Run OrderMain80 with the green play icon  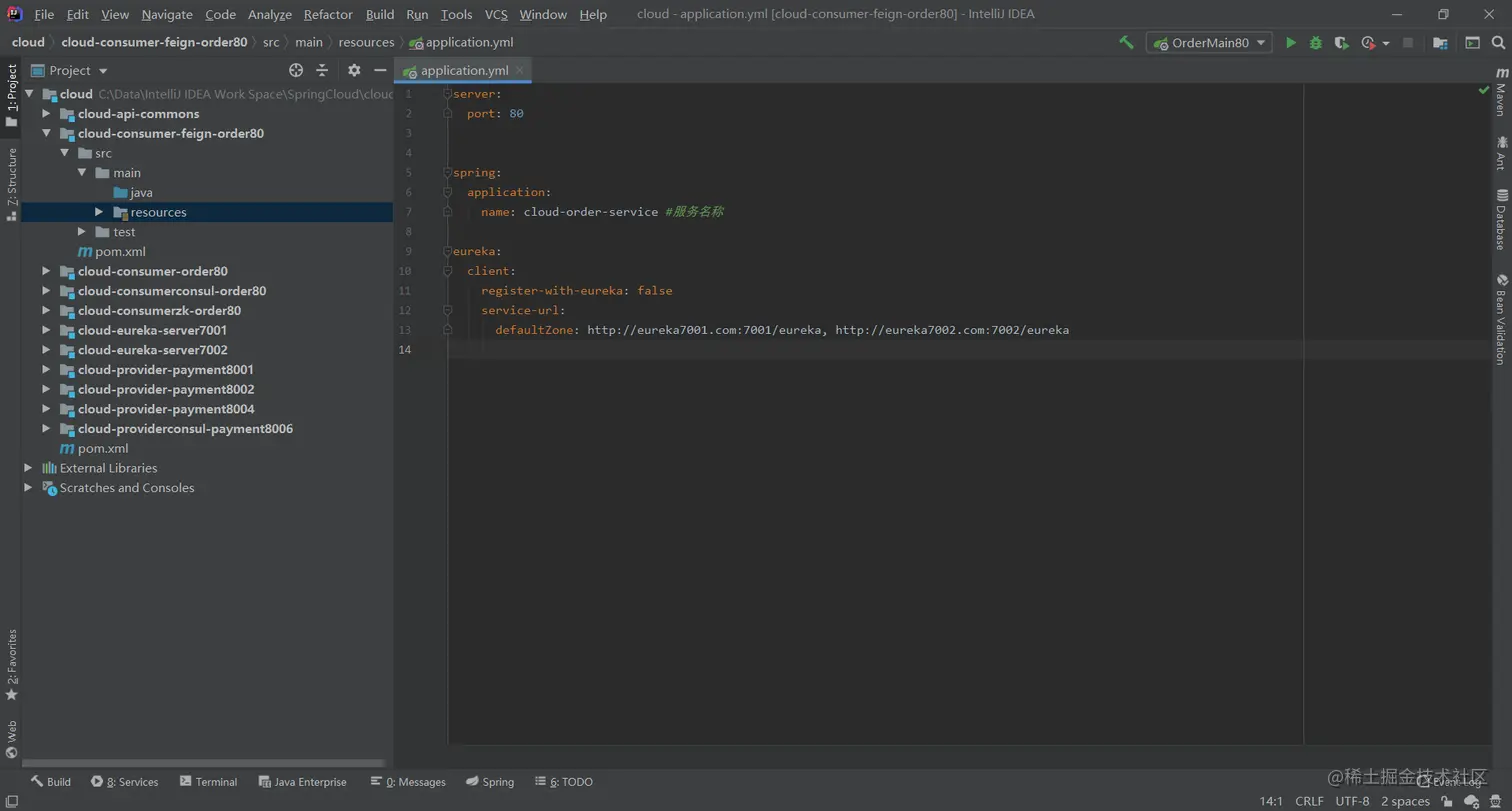tap(1291, 43)
